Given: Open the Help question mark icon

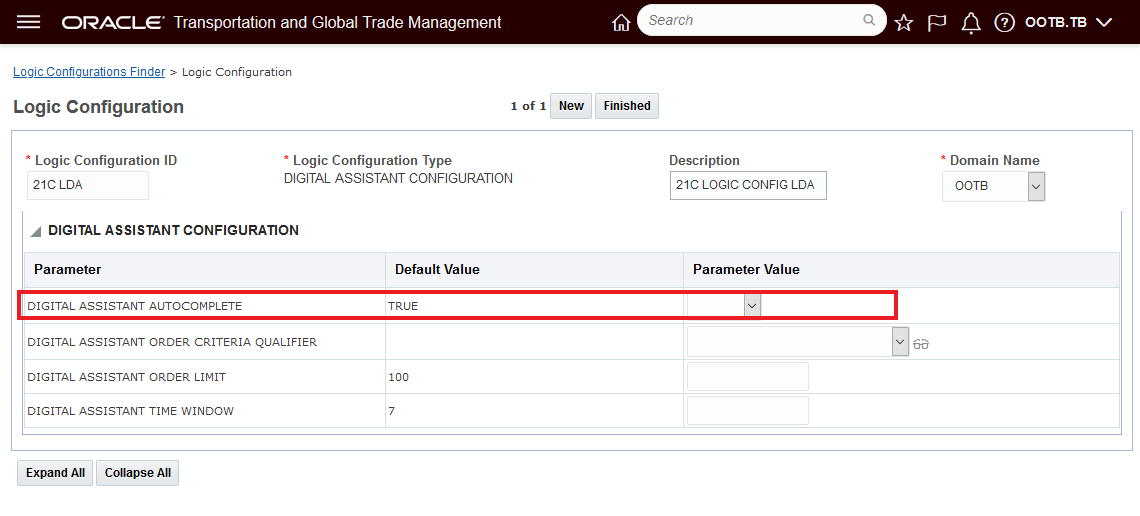Looking at the screenshot, I should point(1005,22).
